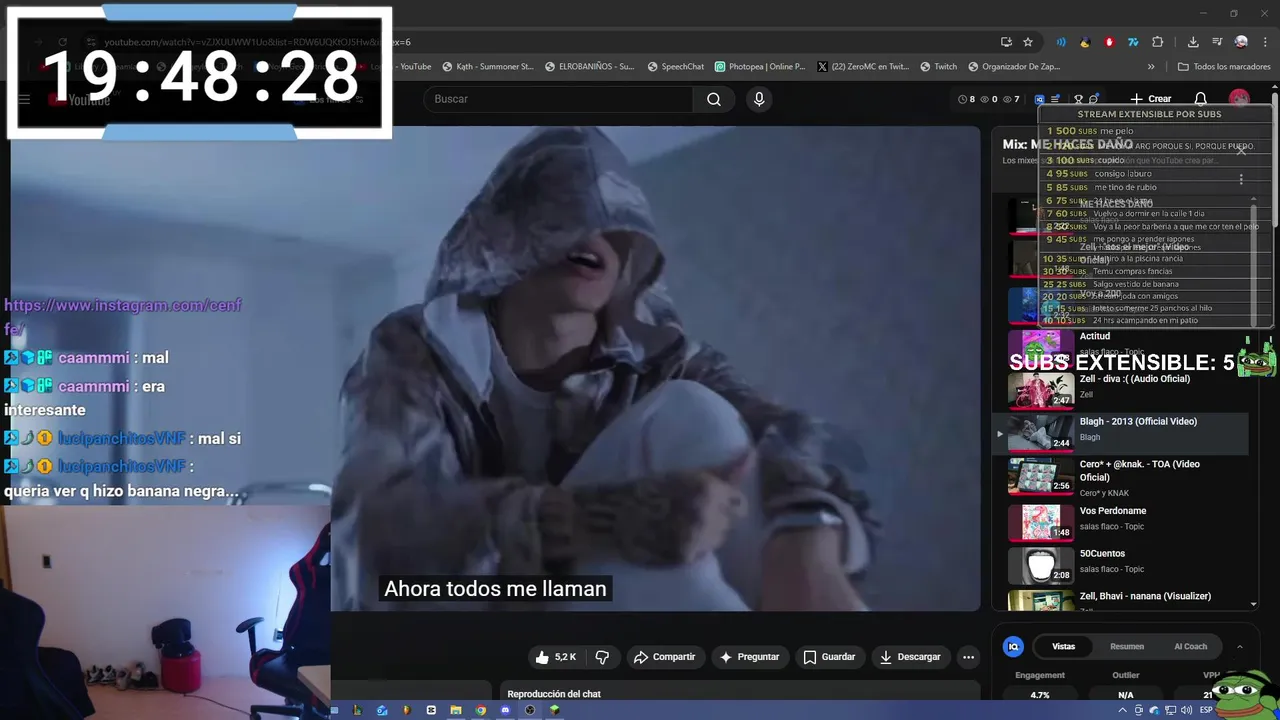1280x720 pixels.
Task: Open the blue vidIQ icon in header
Action: (1039, 99)
